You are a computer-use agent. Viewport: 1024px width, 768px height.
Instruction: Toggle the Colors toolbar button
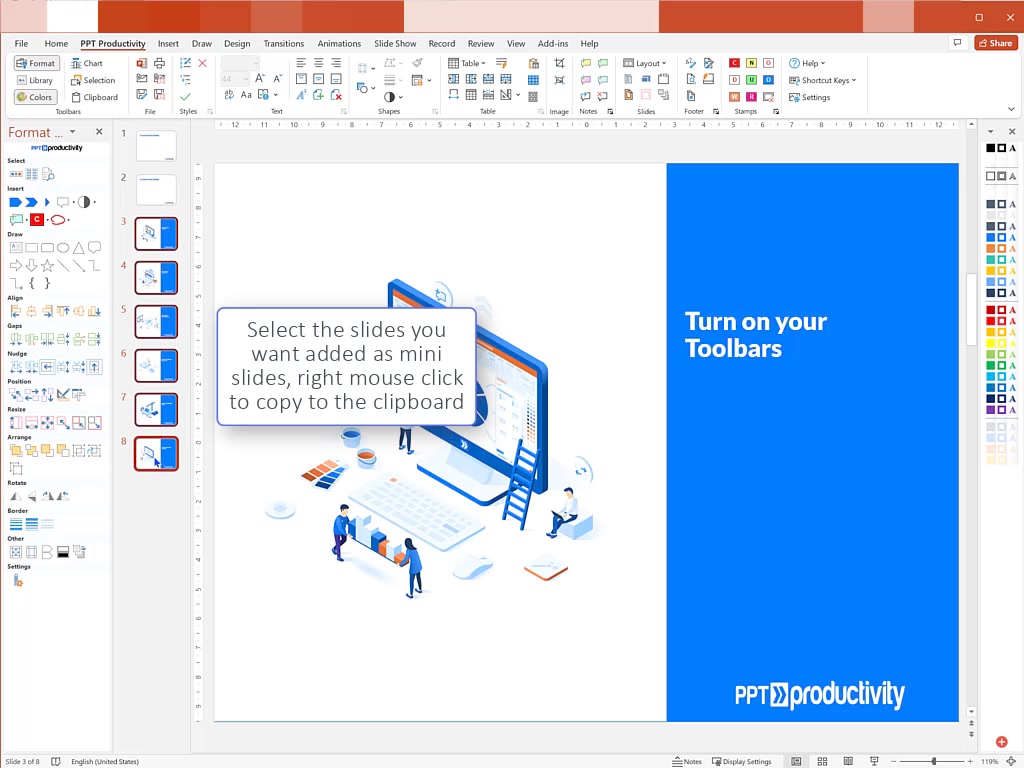(x=35, y=97)
